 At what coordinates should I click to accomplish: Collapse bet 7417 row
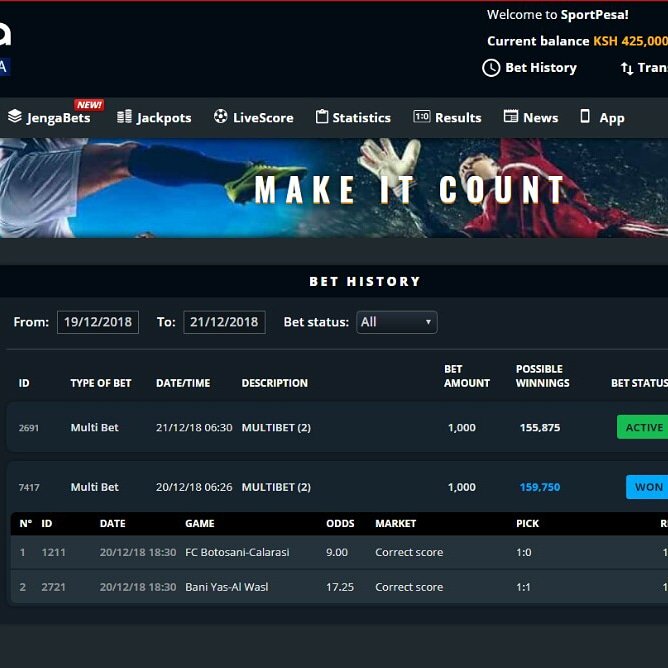[x=337, y=487]
